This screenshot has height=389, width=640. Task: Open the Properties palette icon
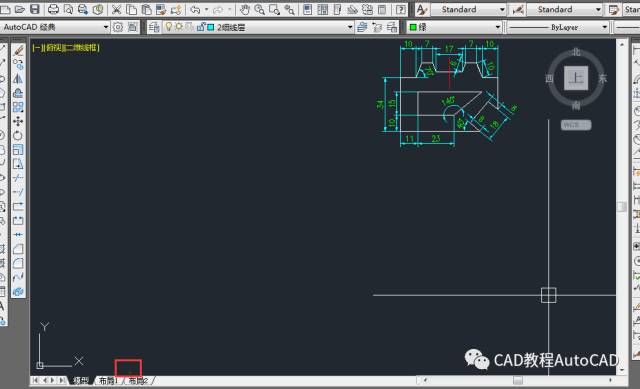tap(307, 9)
